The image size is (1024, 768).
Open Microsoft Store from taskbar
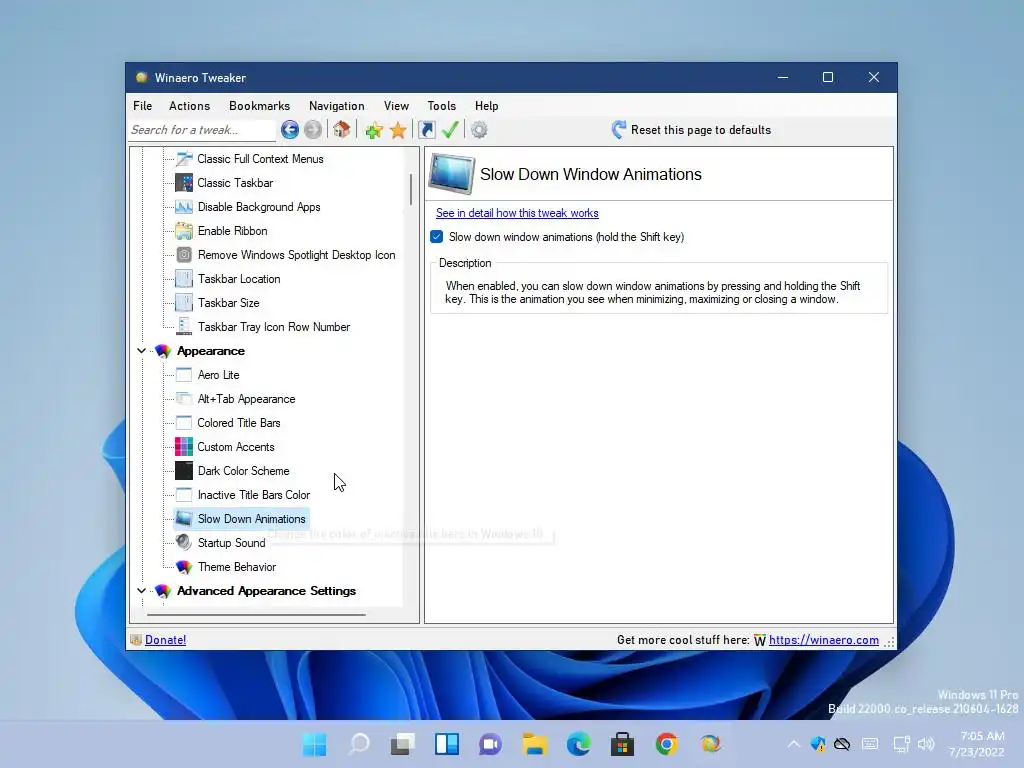[622, 744]
